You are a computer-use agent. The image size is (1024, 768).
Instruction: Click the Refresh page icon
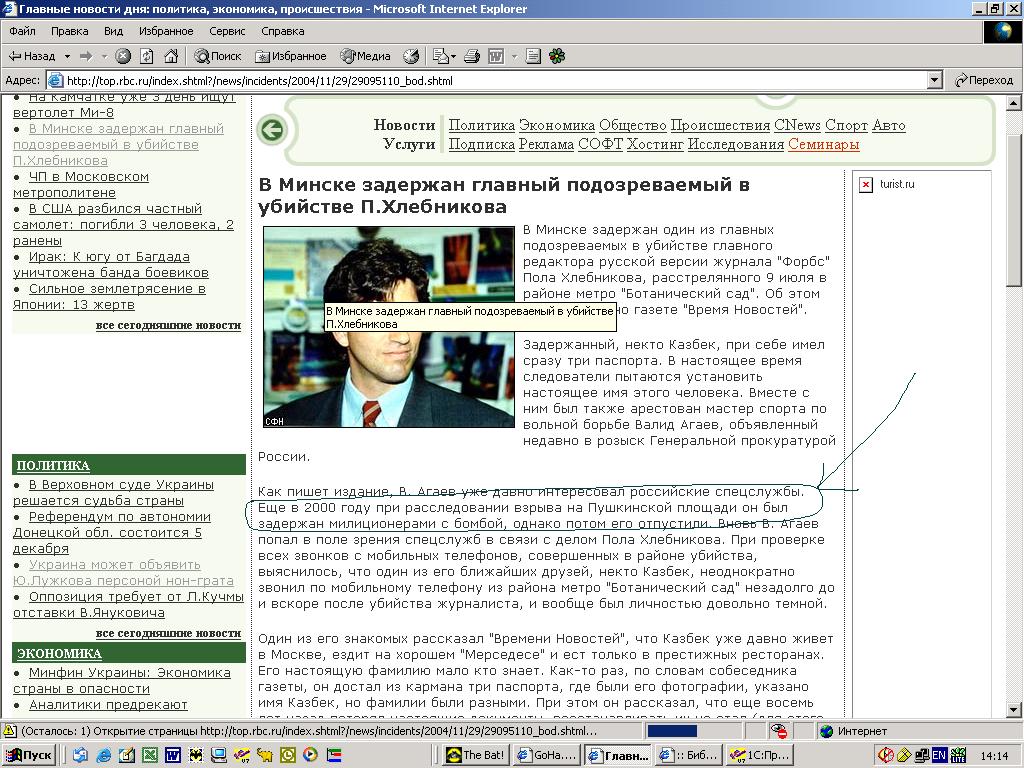(x=147, y=56)
